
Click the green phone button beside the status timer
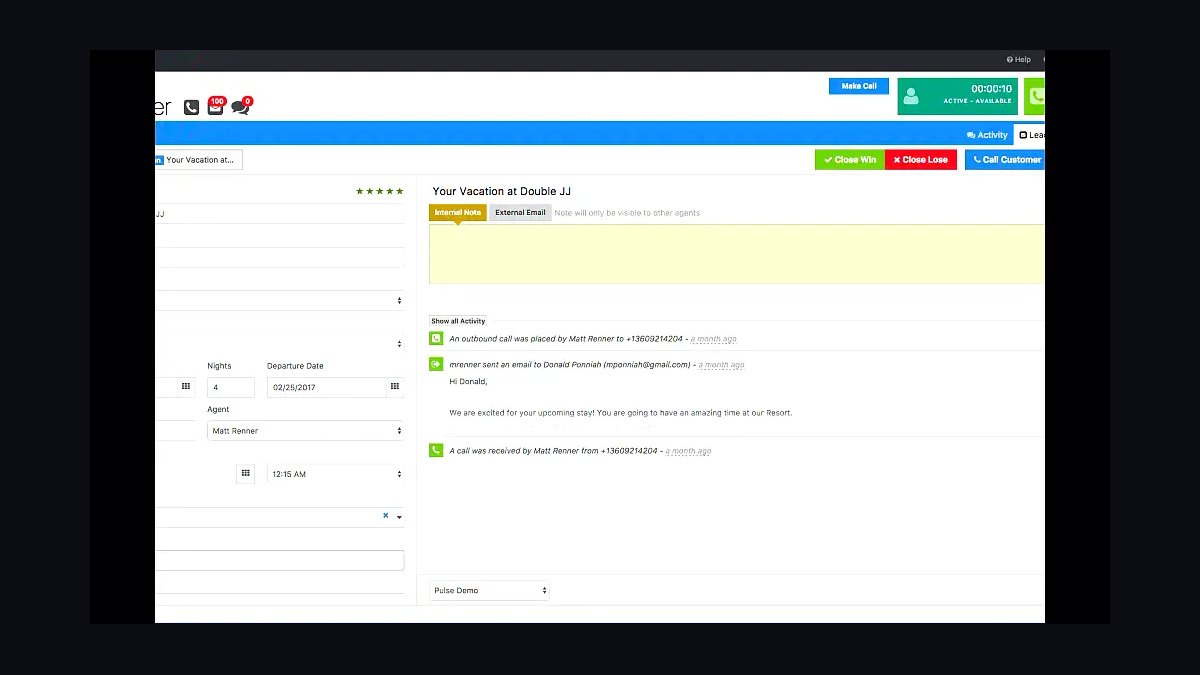[x=1035, y=96]
